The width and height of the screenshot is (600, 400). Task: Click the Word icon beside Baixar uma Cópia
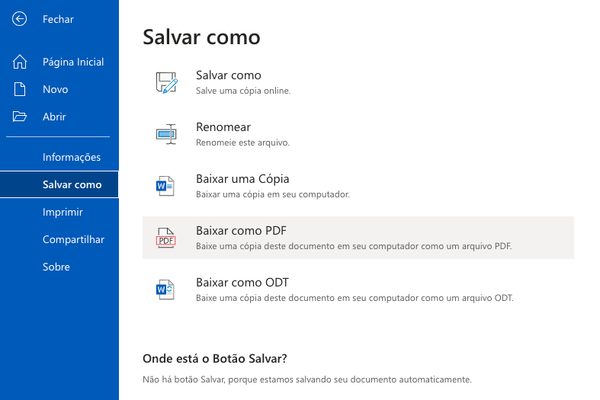coord(165,186)
